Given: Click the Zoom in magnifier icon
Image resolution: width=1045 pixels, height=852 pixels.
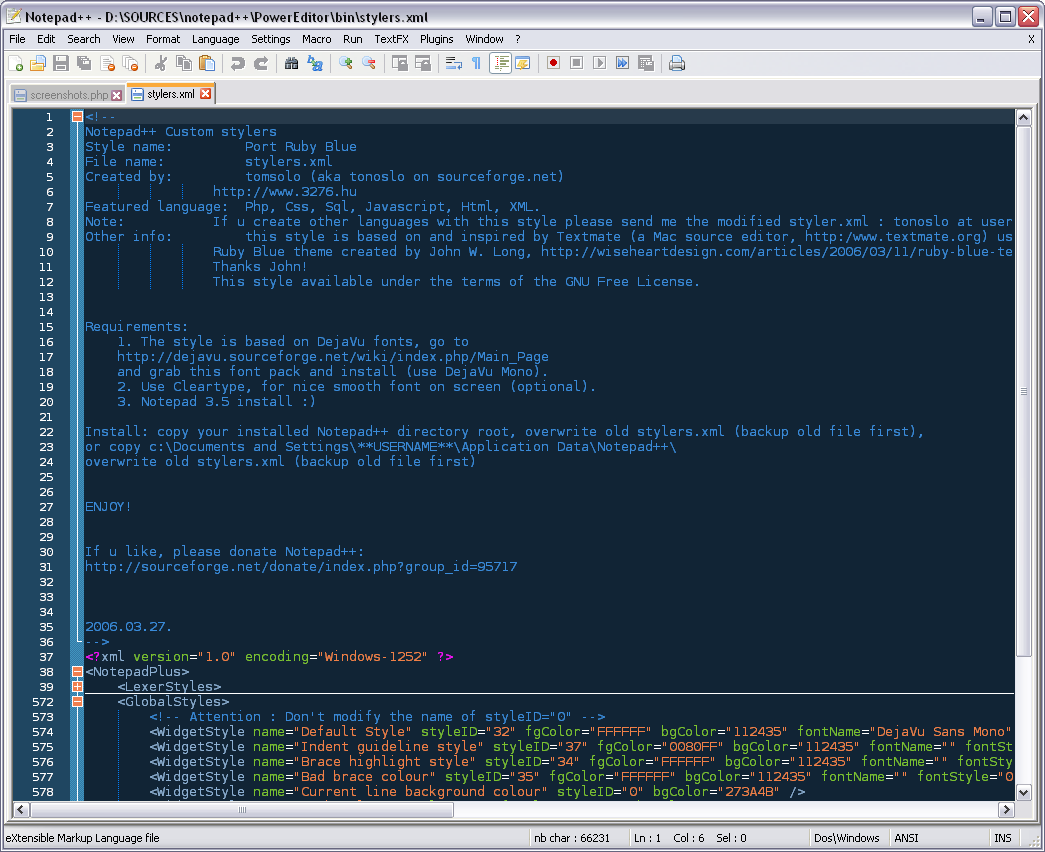Looking at the screenshot, I should tap(346, 63).
